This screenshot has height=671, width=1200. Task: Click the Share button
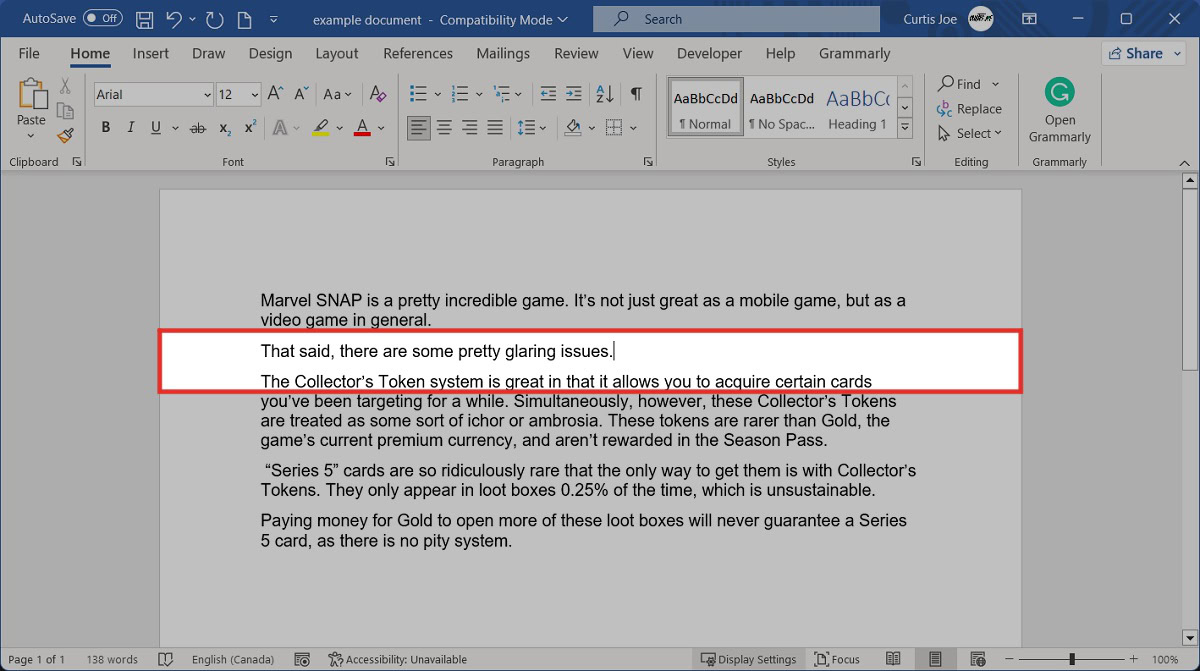click(1145, 54)
